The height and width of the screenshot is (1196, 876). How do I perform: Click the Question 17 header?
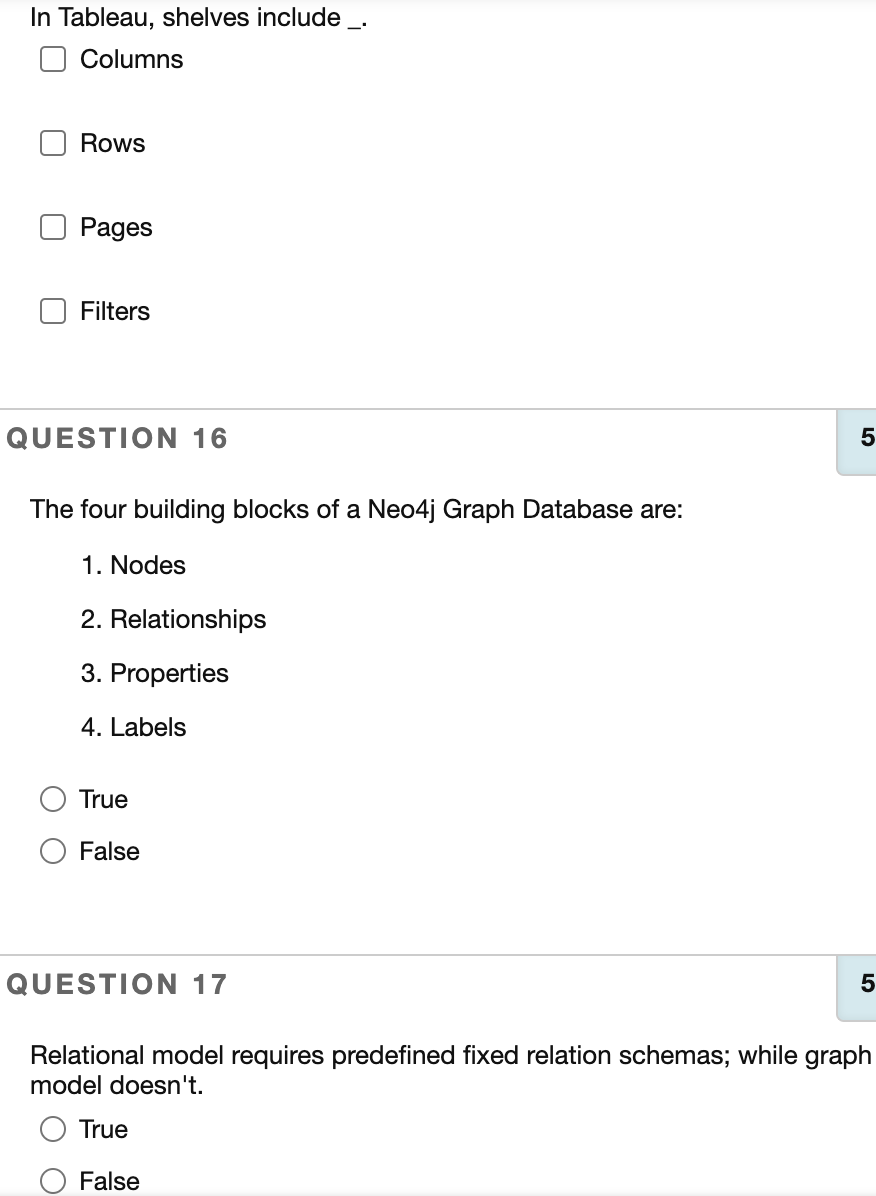[x=116, y=984]
